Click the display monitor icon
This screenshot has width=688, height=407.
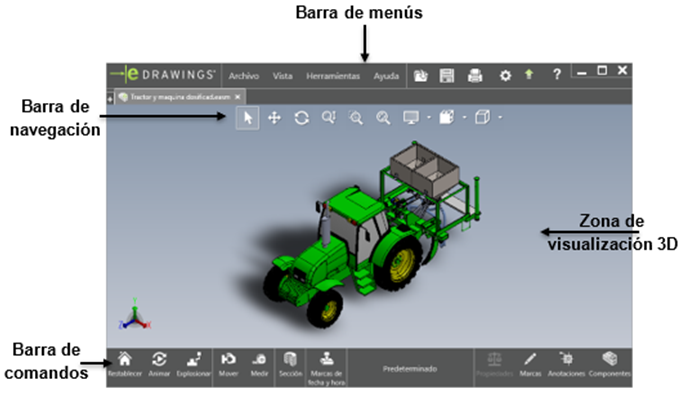pyautogui.click(x=411, y=118)
